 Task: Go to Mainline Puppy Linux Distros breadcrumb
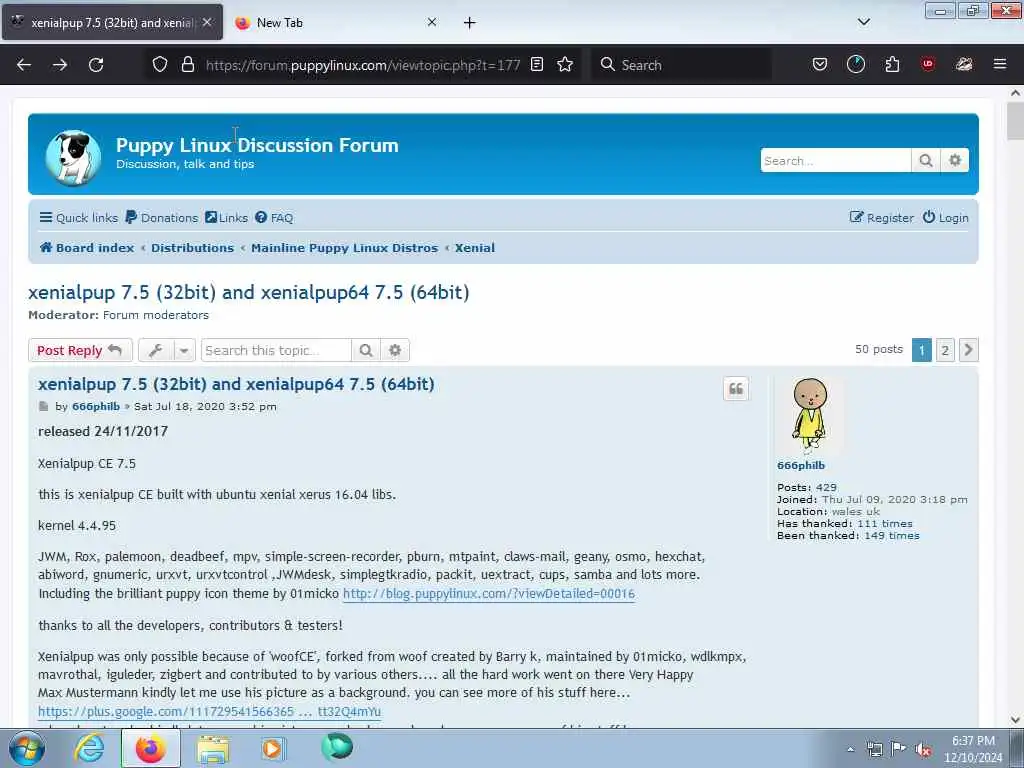point(345,248)
